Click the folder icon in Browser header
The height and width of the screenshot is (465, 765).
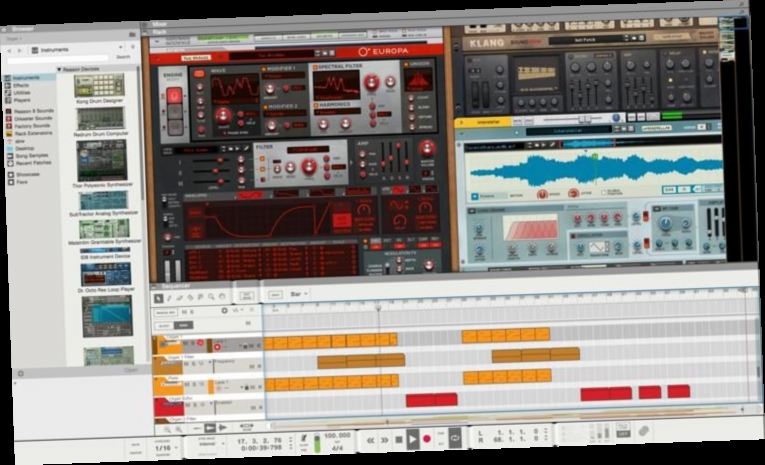(132, 34)
